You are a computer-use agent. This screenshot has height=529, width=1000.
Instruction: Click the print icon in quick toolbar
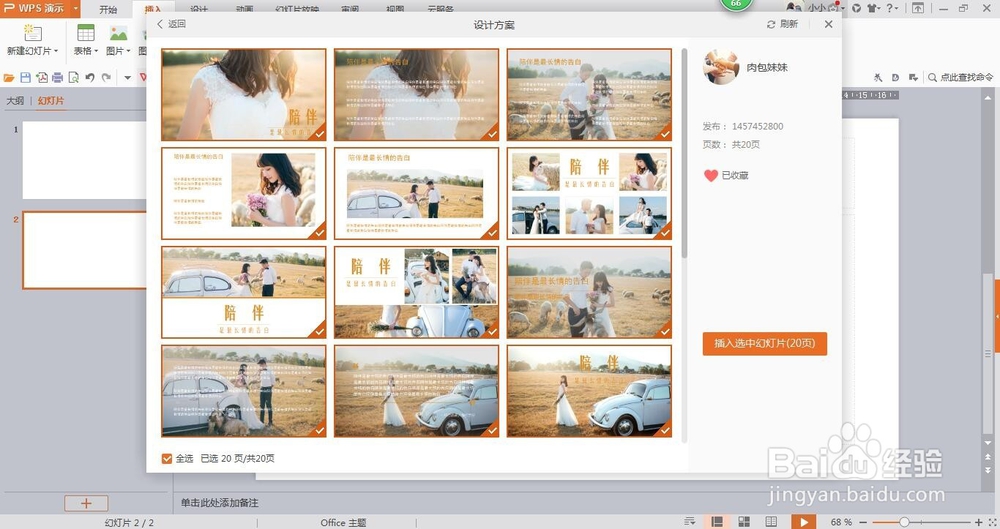click(58, 77)
